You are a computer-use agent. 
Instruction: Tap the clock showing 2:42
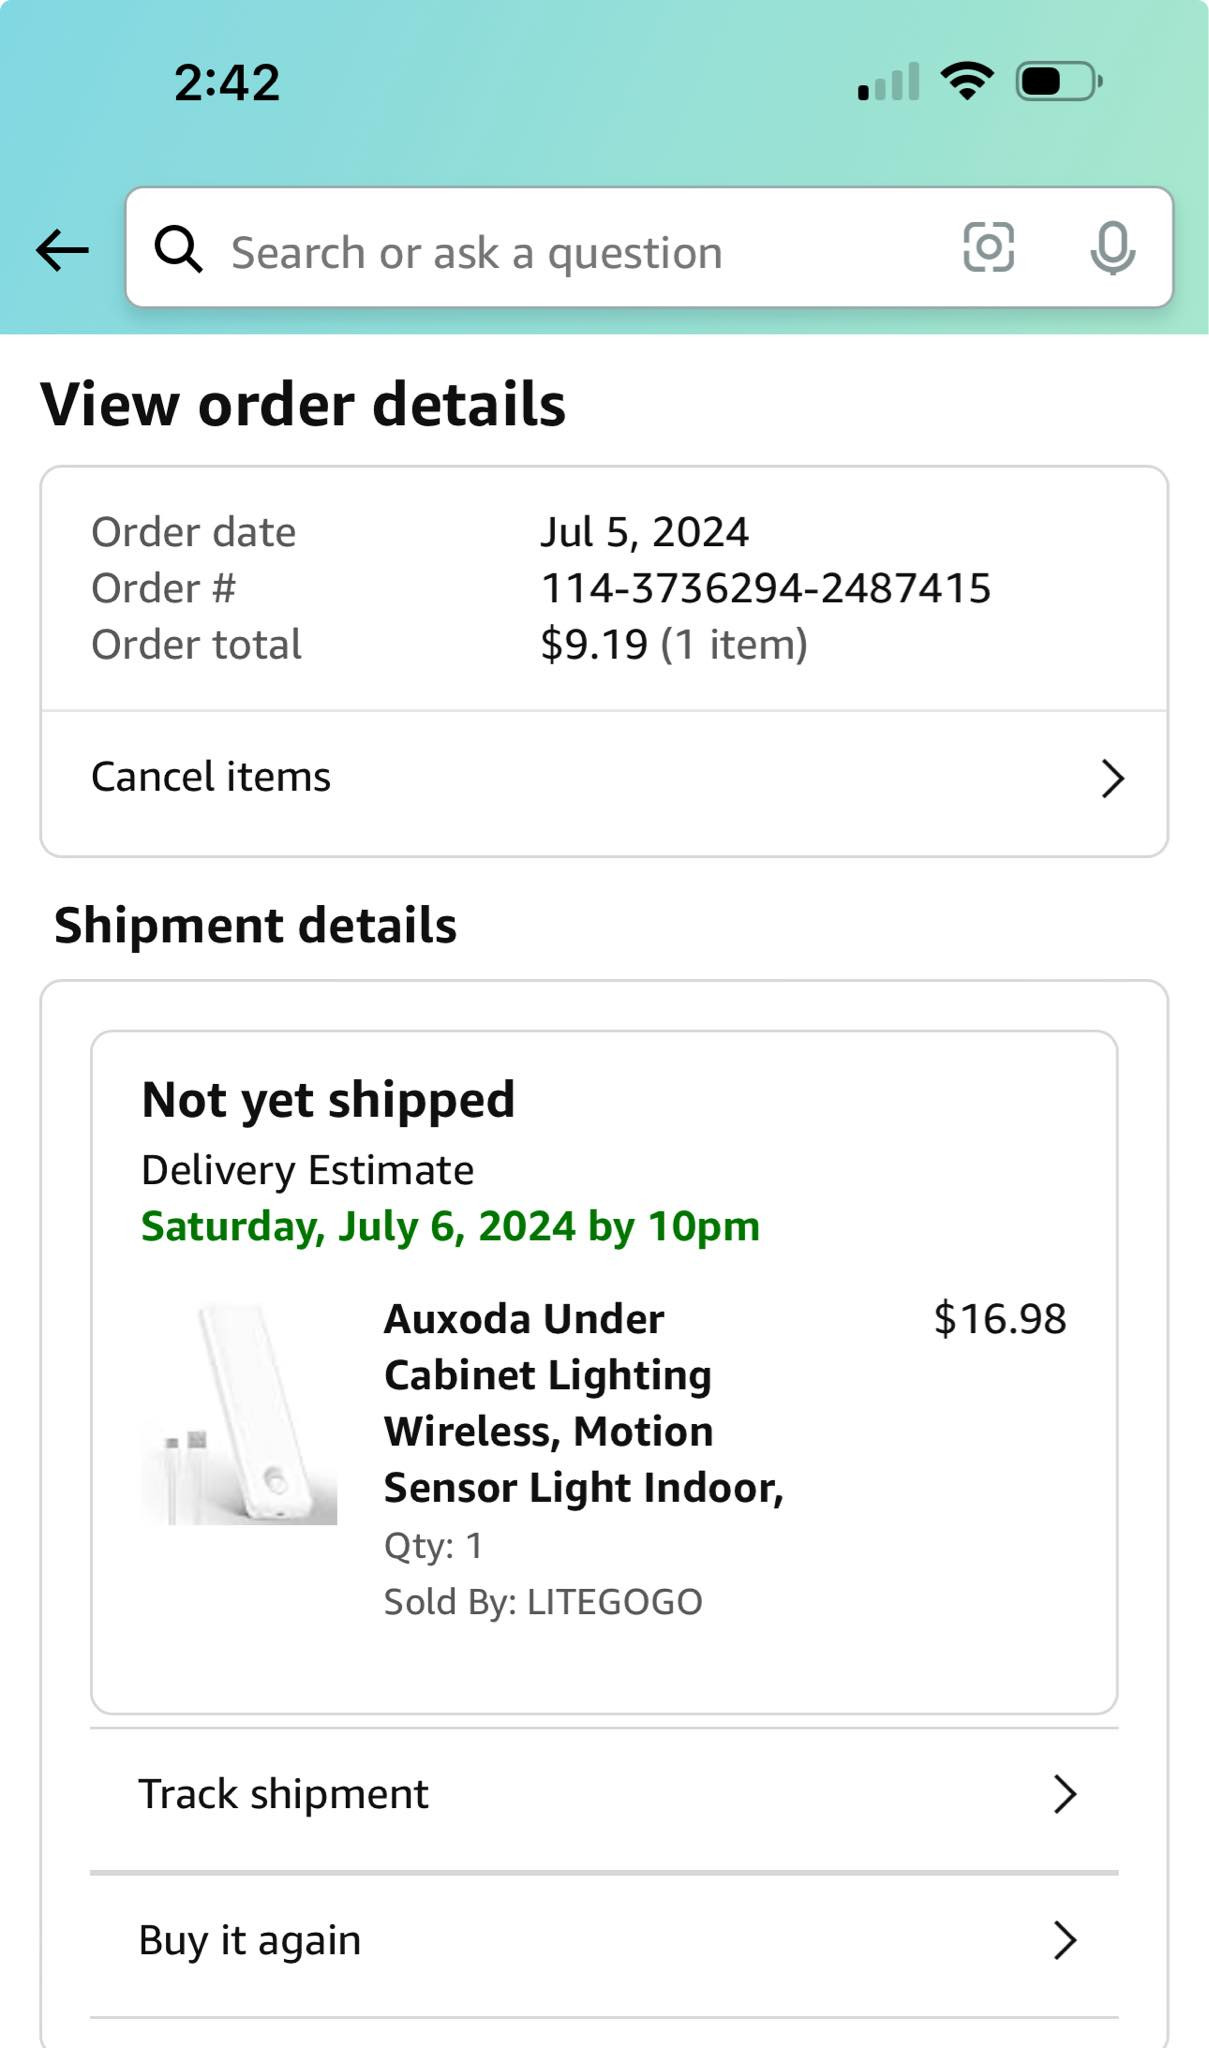coord(227,83)
